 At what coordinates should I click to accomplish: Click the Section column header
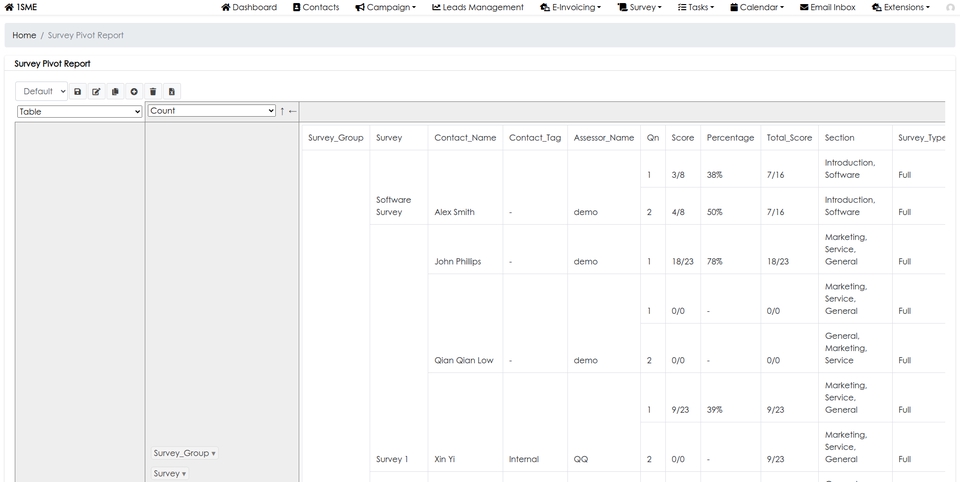pyautogui.click(x=839, y=138)
